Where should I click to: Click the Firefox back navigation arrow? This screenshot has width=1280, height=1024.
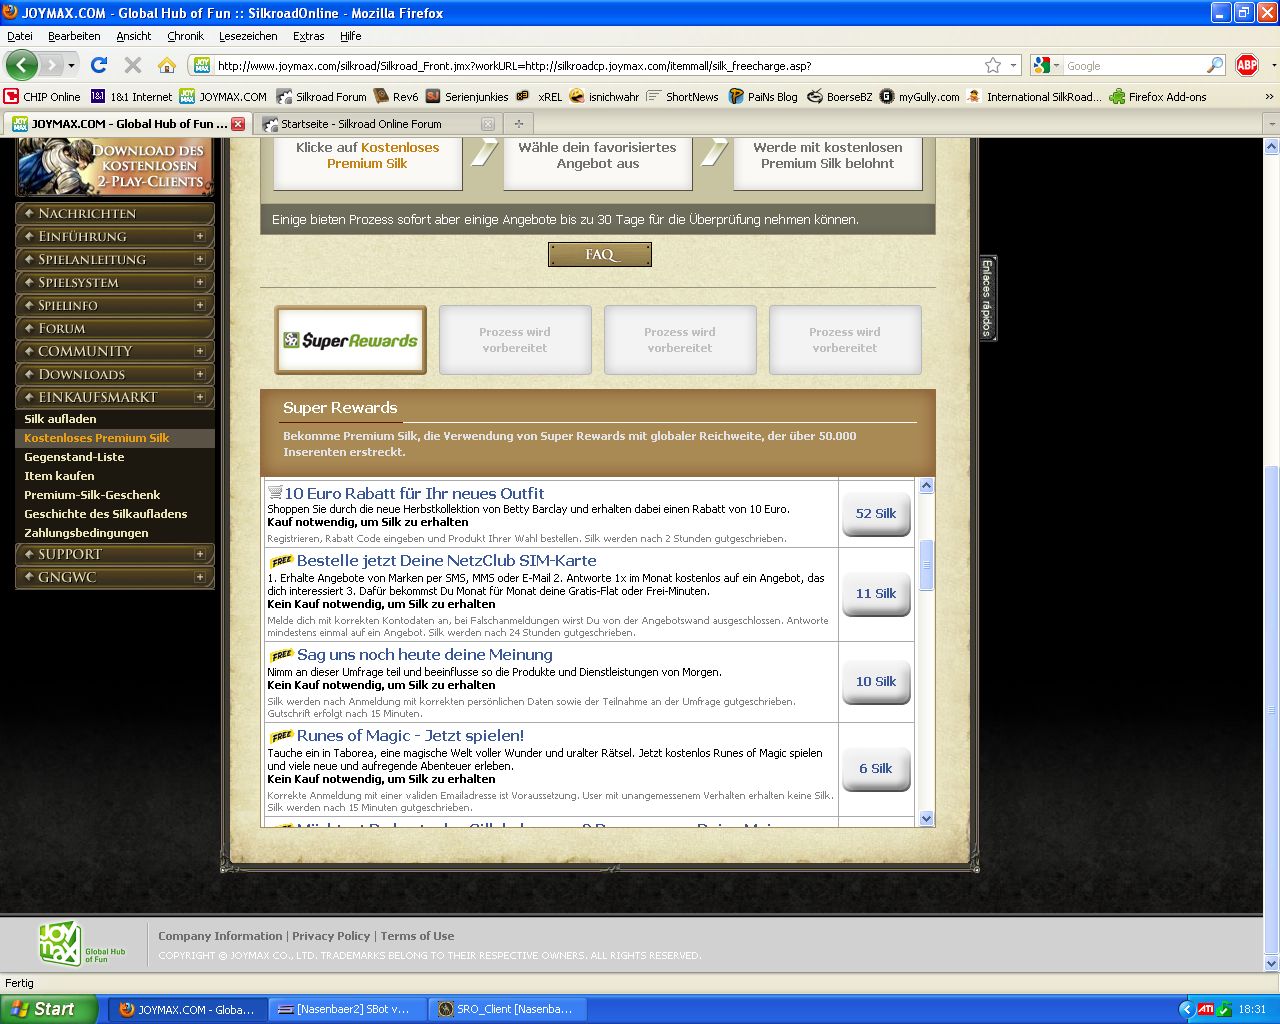(x=22, y=65)
